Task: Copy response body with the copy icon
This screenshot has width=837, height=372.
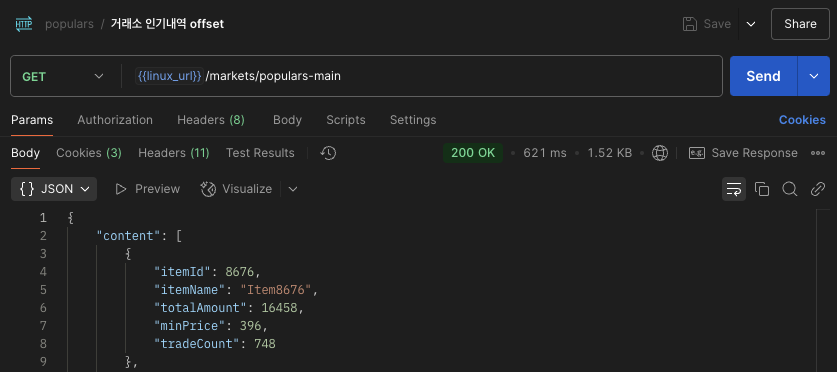Action: [x=762, y=189]
